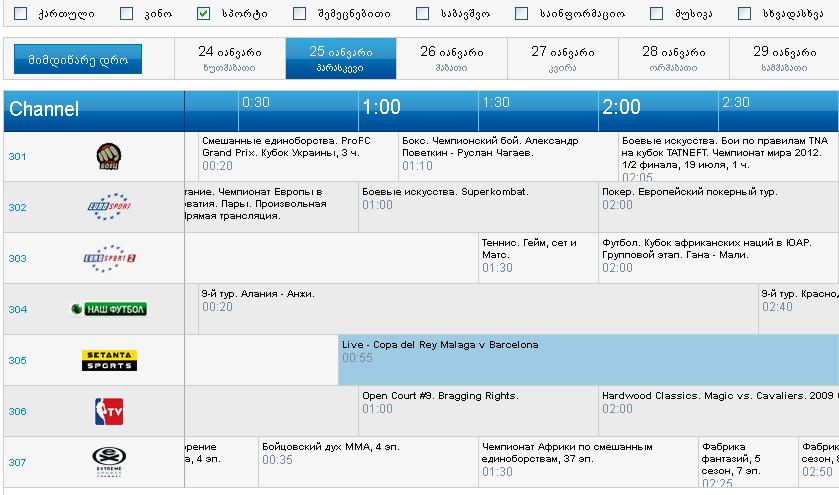
Task: Open the 26 იანვარი date tab
Action: point(452,58)
